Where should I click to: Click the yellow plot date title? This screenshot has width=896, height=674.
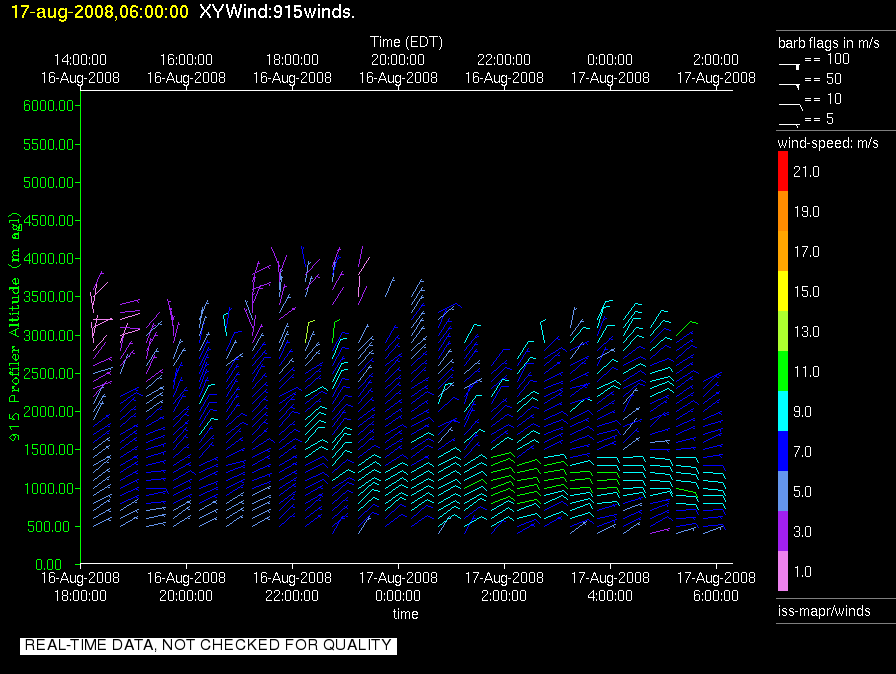click(x=99, y=12)
